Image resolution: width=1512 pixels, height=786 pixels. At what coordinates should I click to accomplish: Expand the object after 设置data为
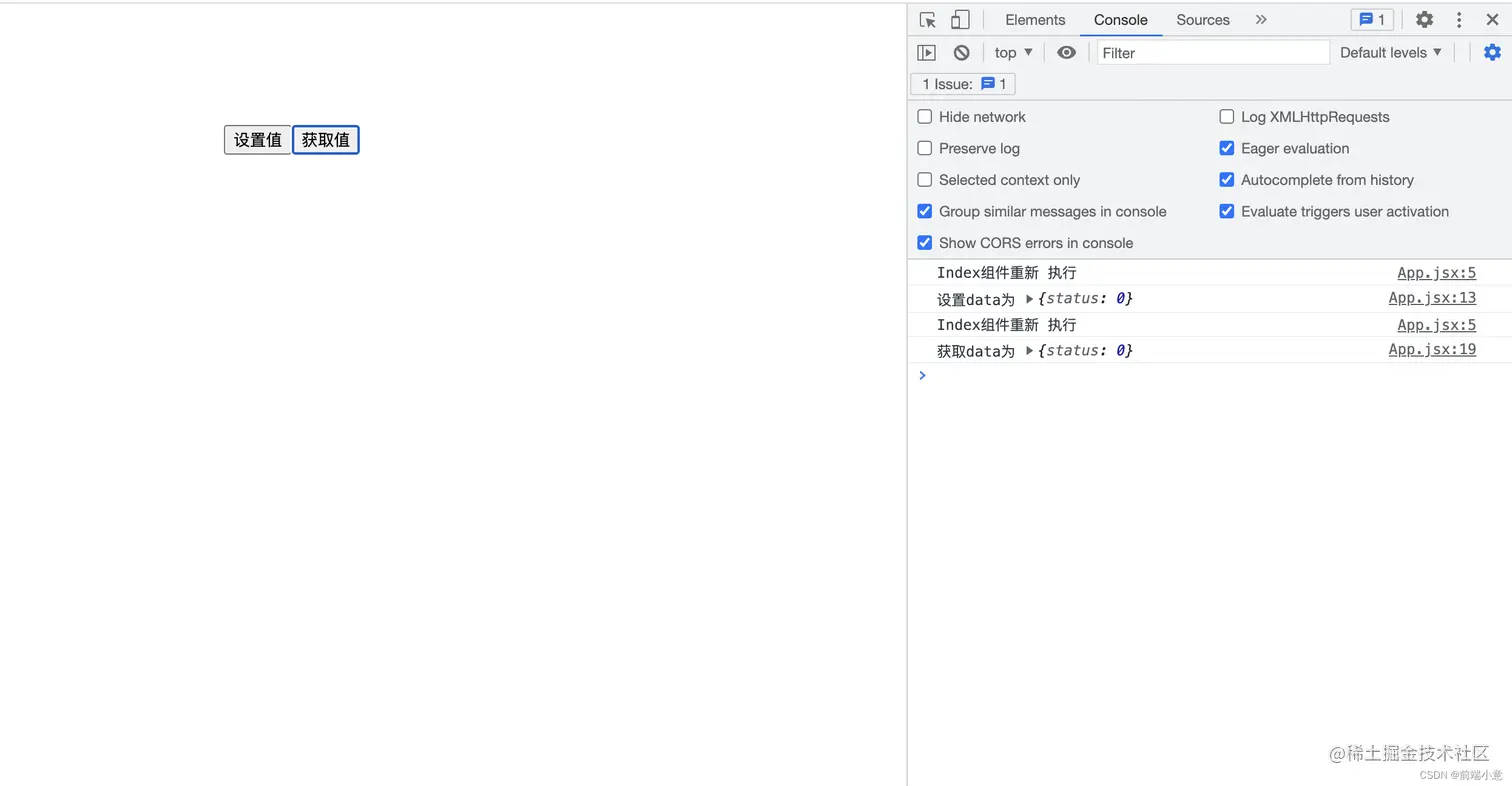click(1030, 299)
